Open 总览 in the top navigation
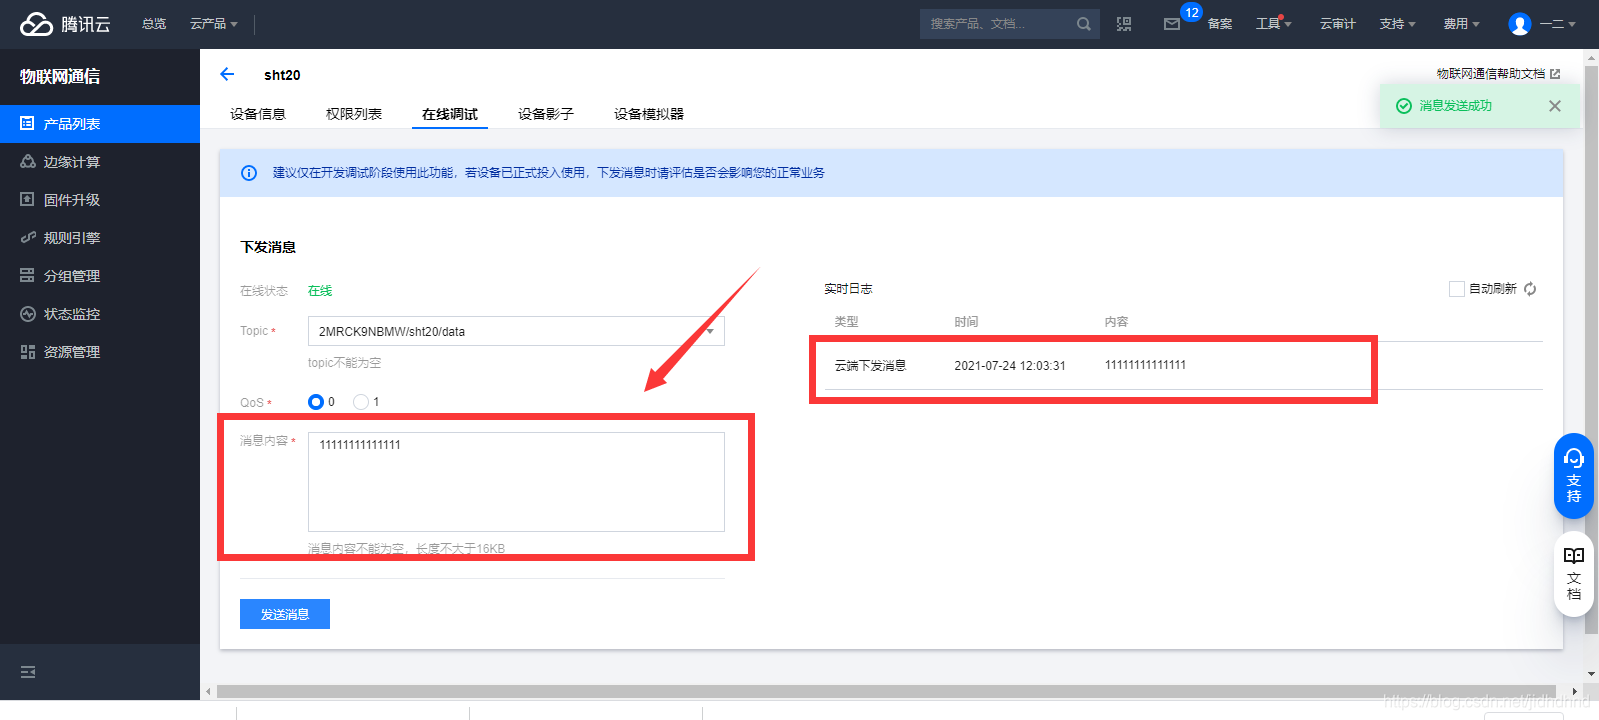Image resolution: width=1599 pixels, height=720 pixels. click(x=154, y=24)
